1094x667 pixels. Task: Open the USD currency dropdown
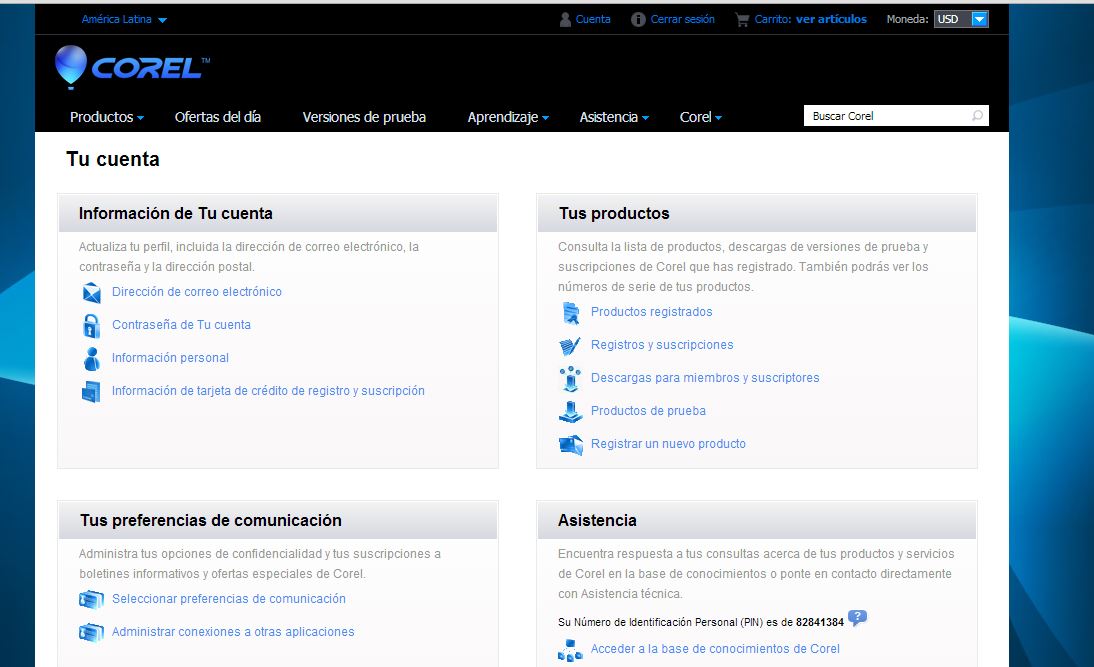pyautogui.click(x=961, y=20)
